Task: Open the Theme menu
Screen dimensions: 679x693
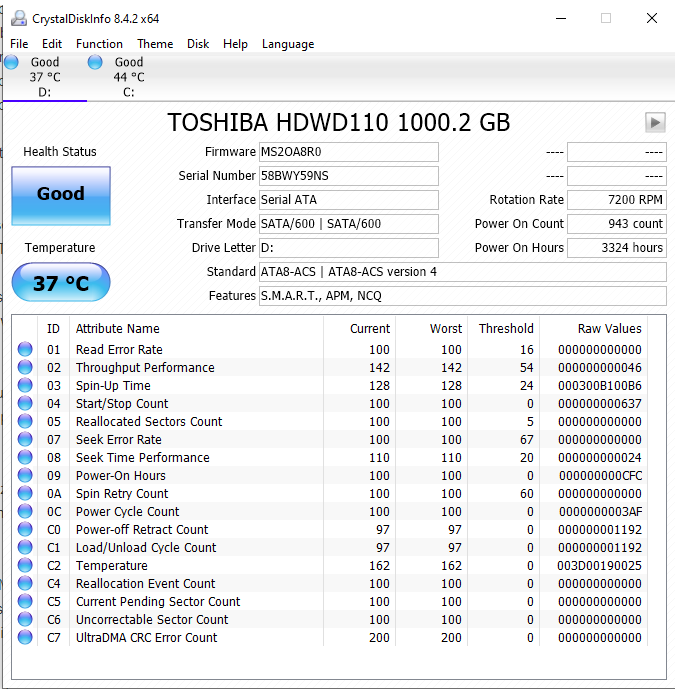Action: [155, 44]
